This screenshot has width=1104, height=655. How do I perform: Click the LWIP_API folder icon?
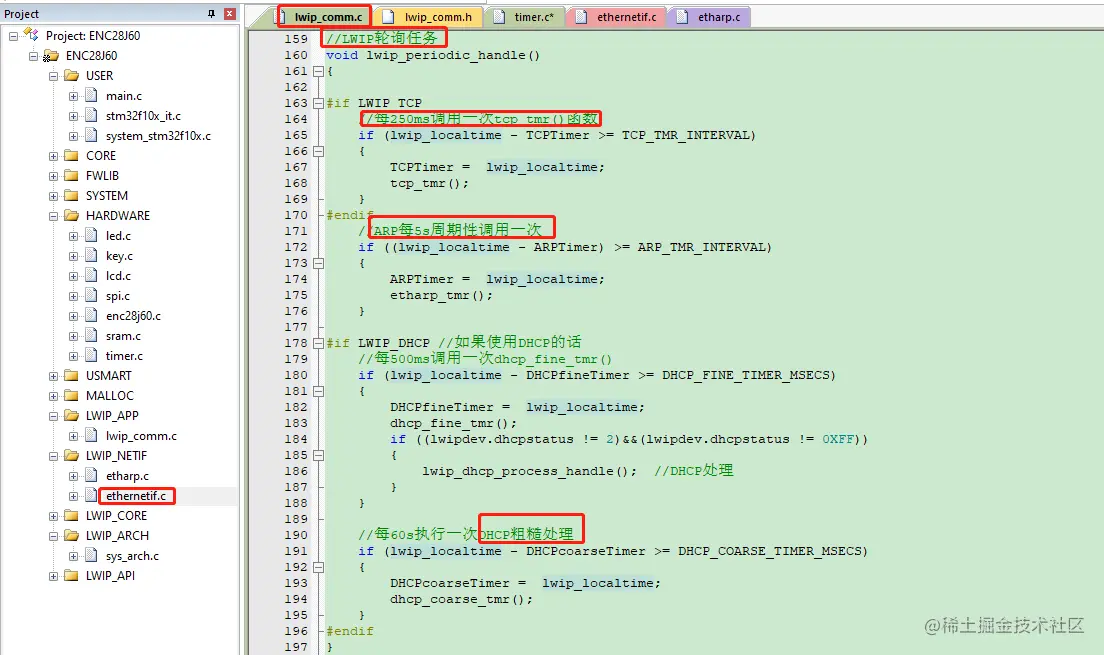click(x=71, y=575)
